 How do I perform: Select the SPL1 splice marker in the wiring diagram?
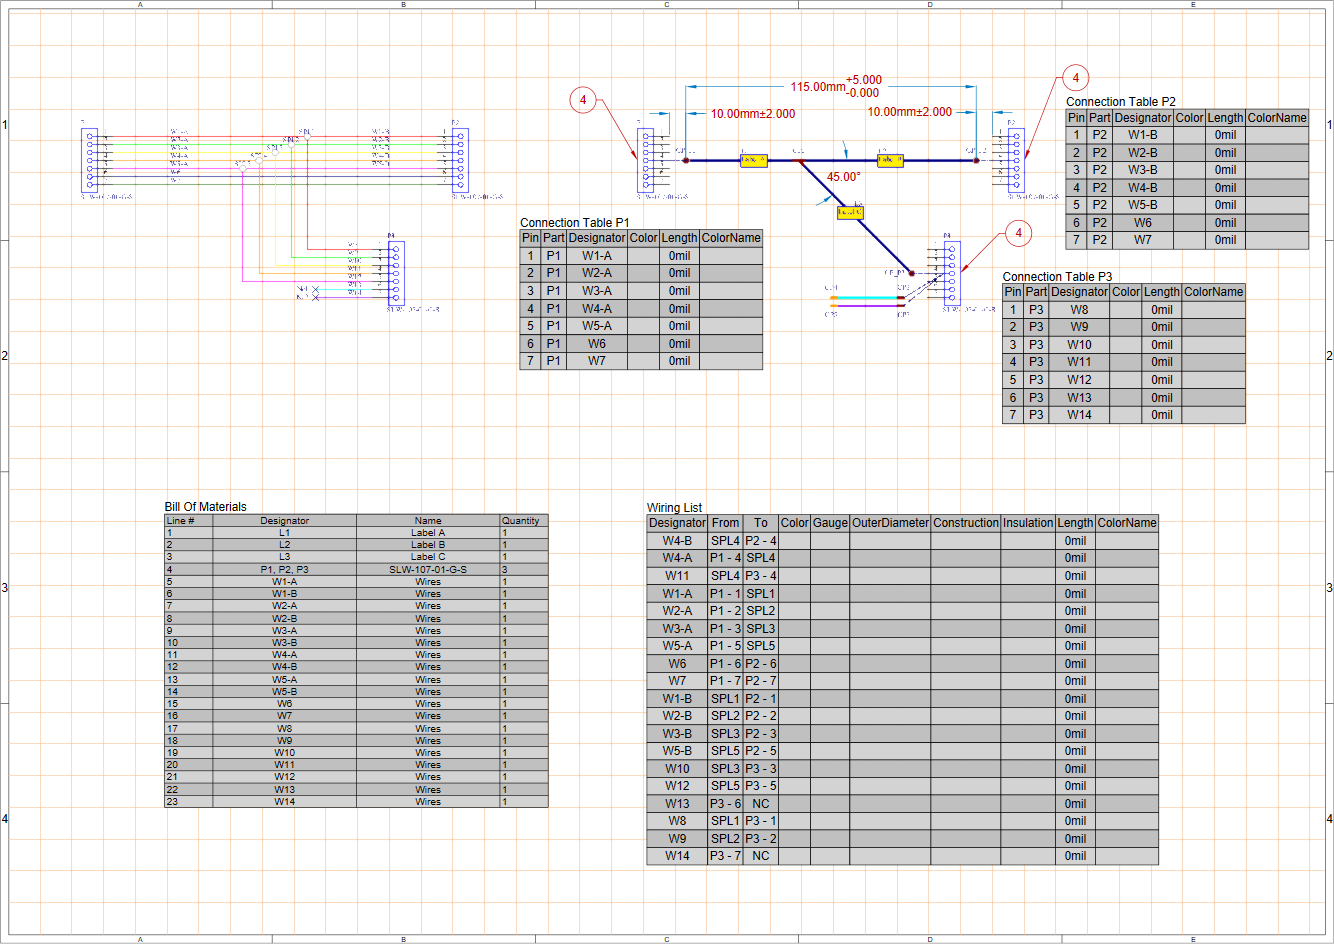(308, 136)
